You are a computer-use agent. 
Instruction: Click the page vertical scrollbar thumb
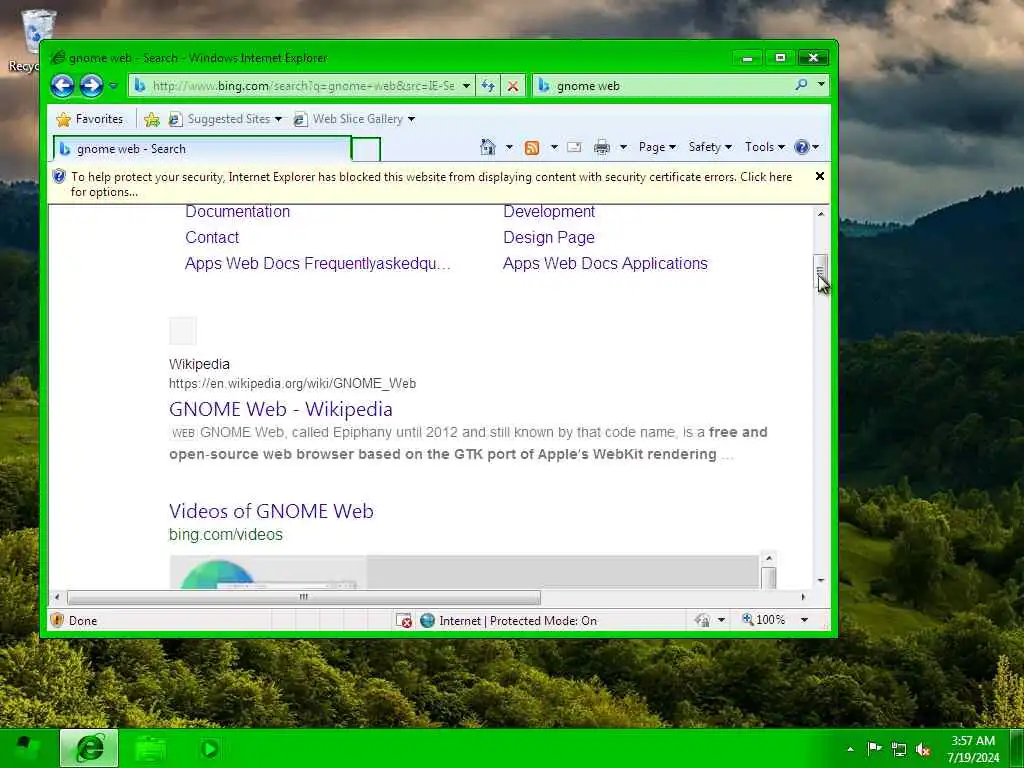(821, 270)
